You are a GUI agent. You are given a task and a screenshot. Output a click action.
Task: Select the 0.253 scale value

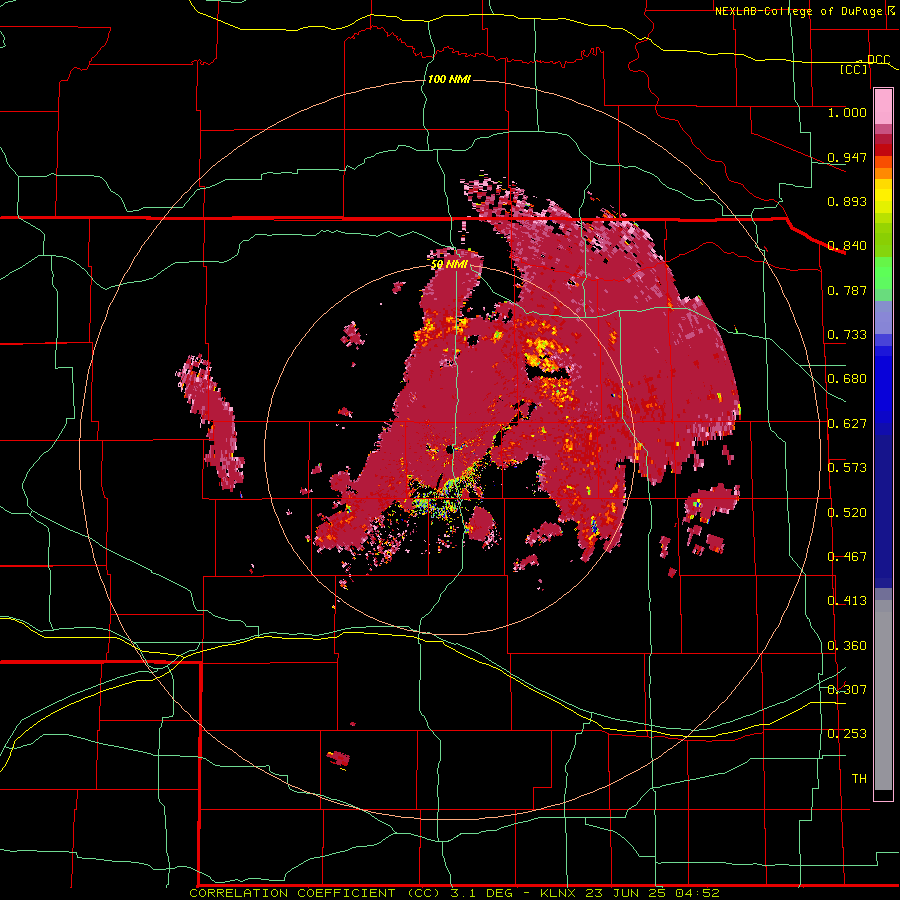[847, 734]
